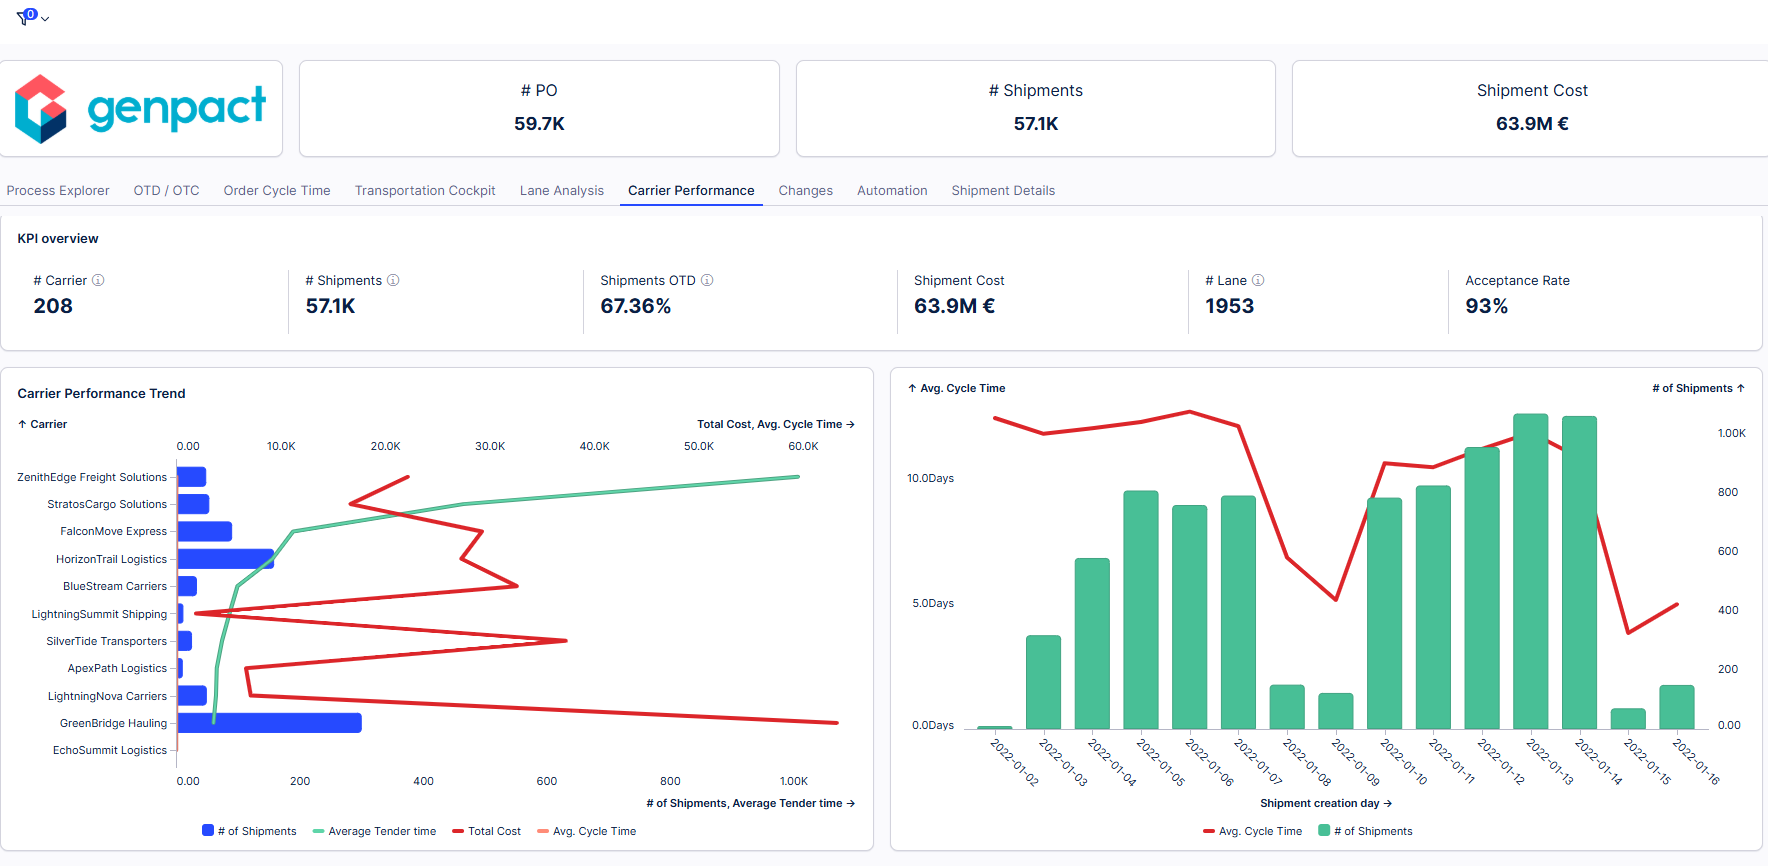
Task: Open the Transportation Cockpit tab
Action: coord(425,191)
